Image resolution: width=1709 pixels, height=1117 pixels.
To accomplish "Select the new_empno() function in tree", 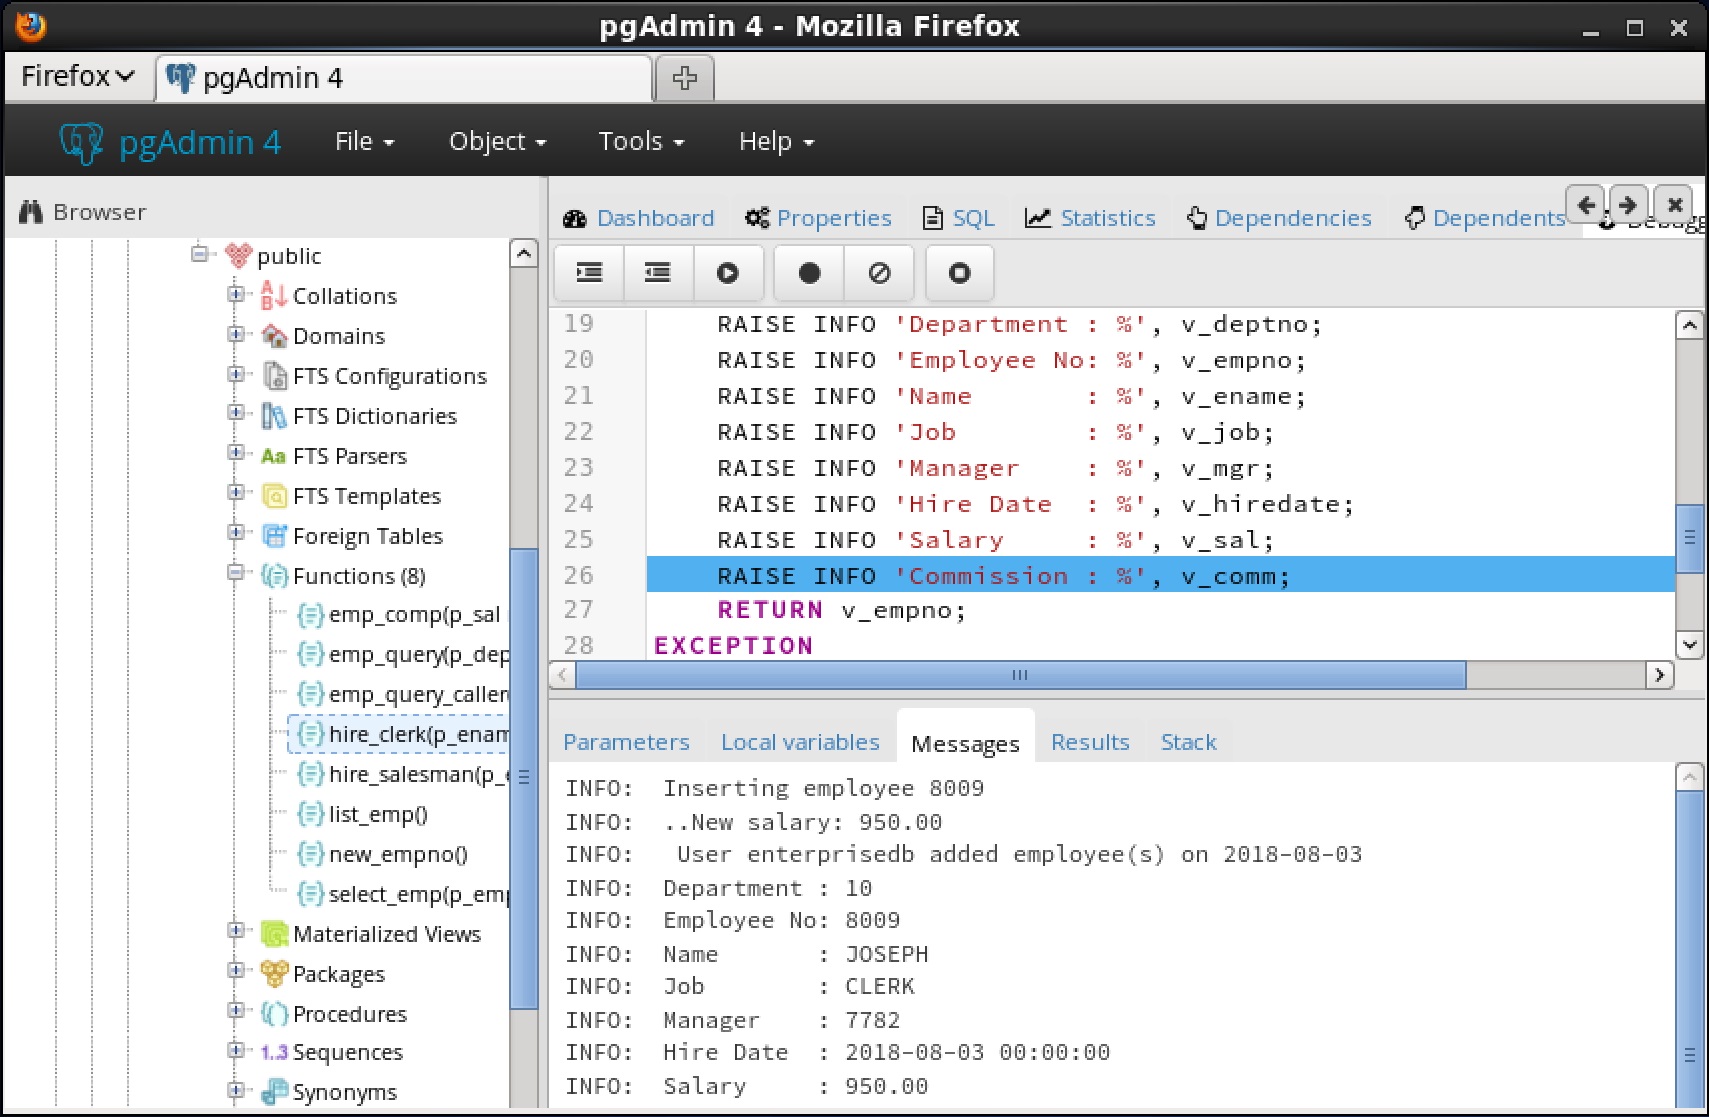I will 397,855.
